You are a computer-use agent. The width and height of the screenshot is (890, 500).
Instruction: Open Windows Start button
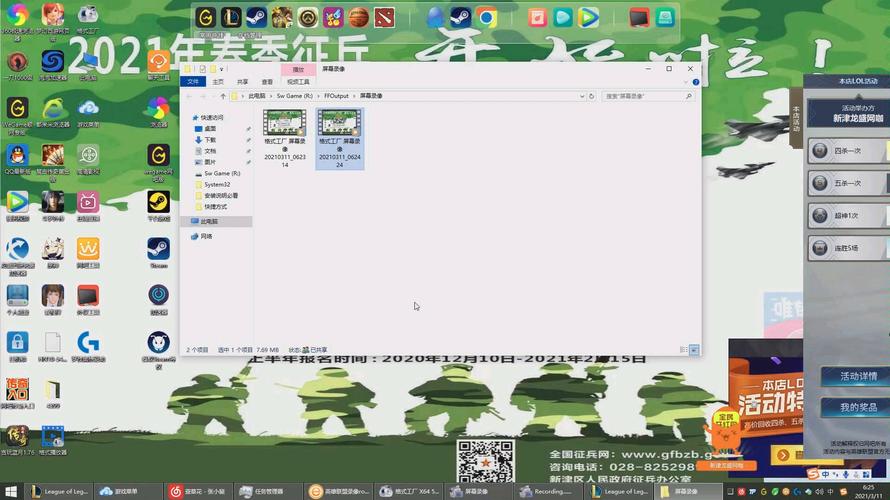[10, 491]
